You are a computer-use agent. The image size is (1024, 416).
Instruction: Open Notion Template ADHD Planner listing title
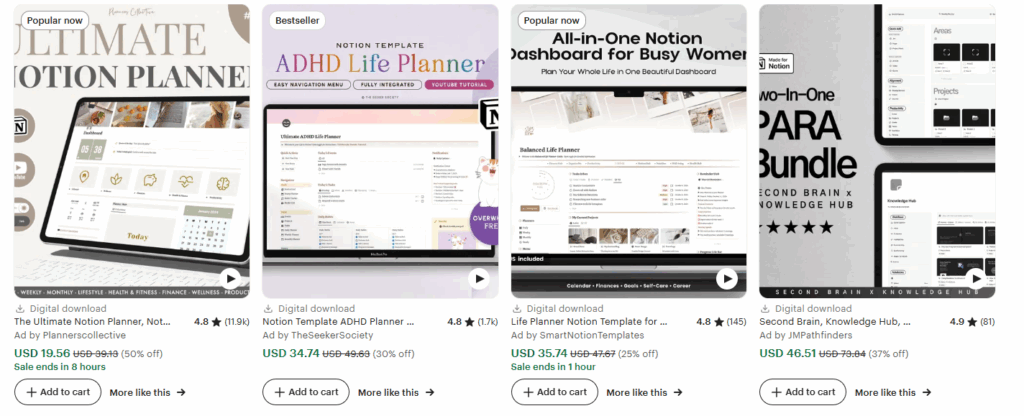point(338,322)
